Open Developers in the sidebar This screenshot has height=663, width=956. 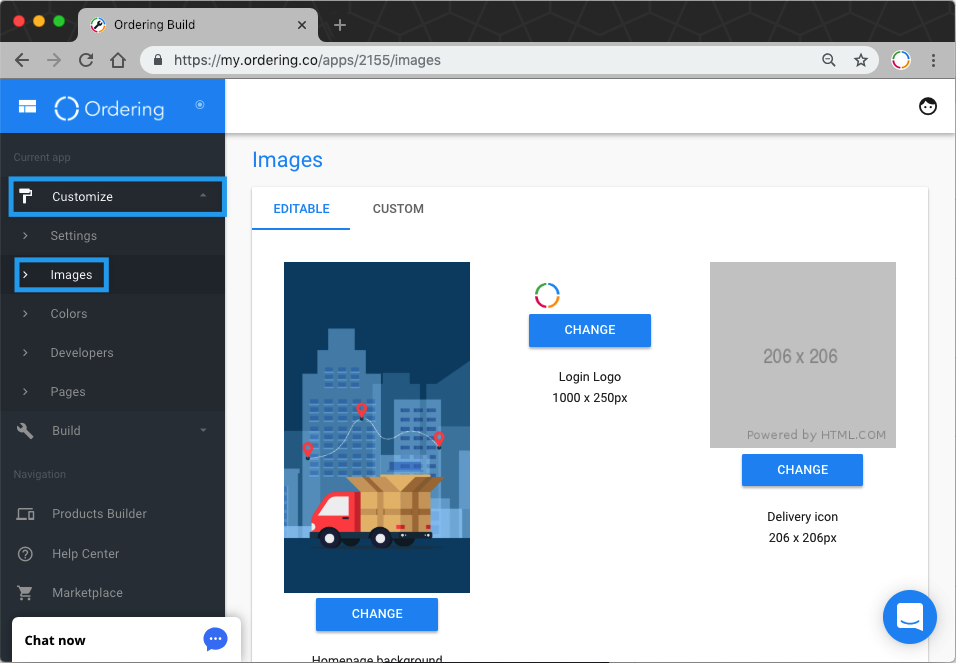click(82, 353)
